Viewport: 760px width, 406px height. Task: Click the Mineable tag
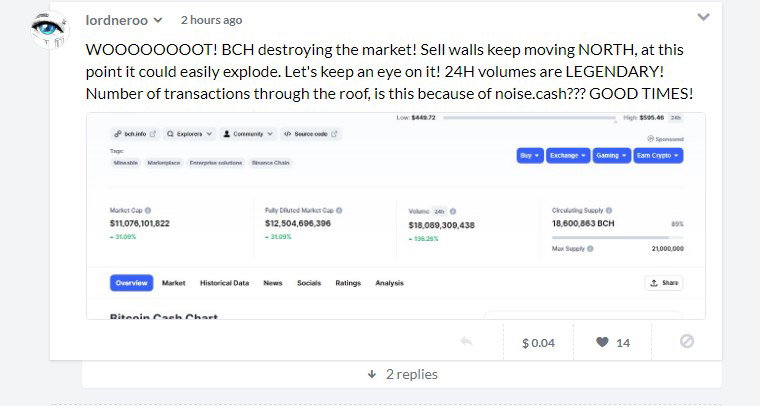[x=126, y=163]
